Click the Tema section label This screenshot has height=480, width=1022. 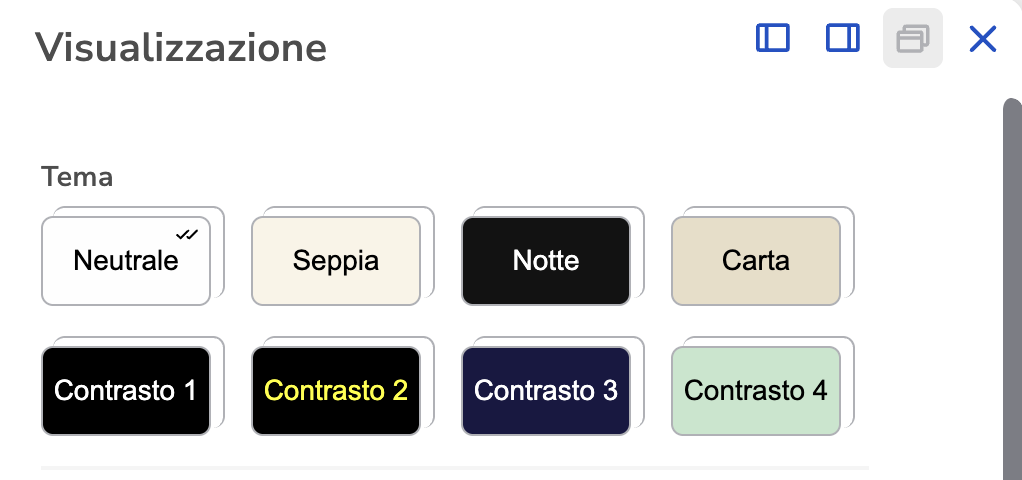click(x=77, y=177)
